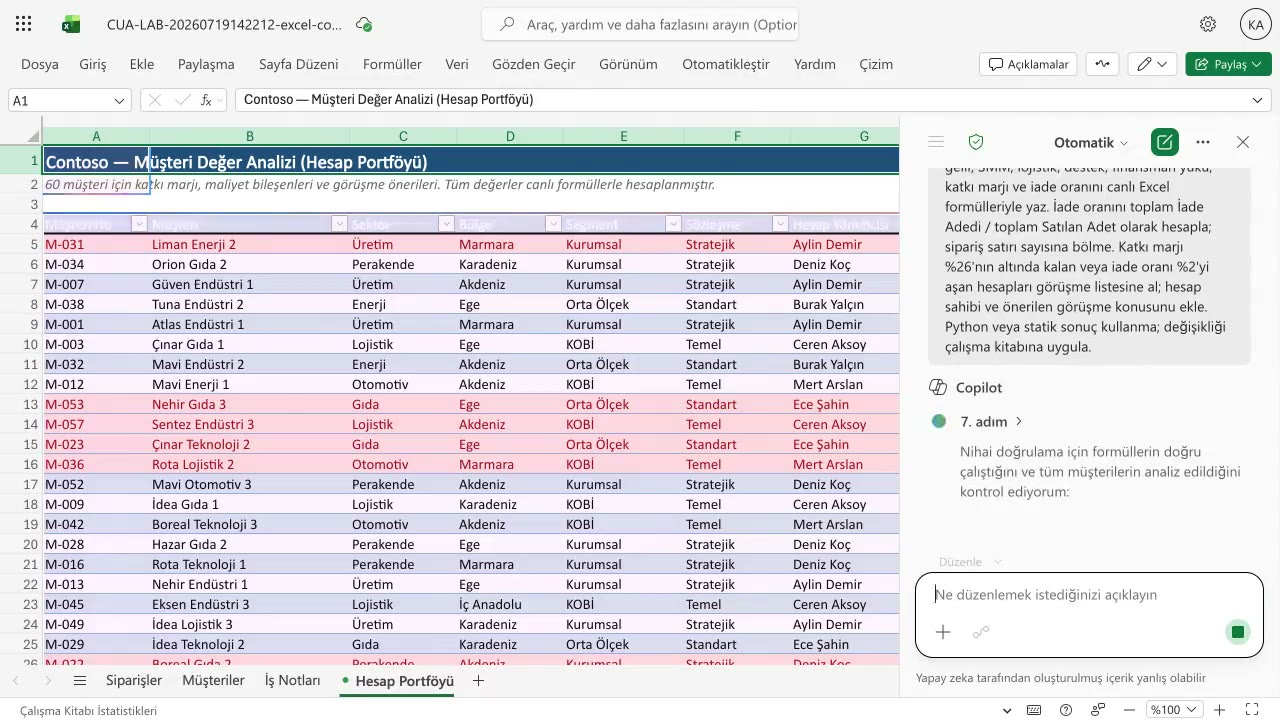Click the plus attach icon in Copilot input
The height and width of the screenshot is (720, 1280).
(942, 632)
